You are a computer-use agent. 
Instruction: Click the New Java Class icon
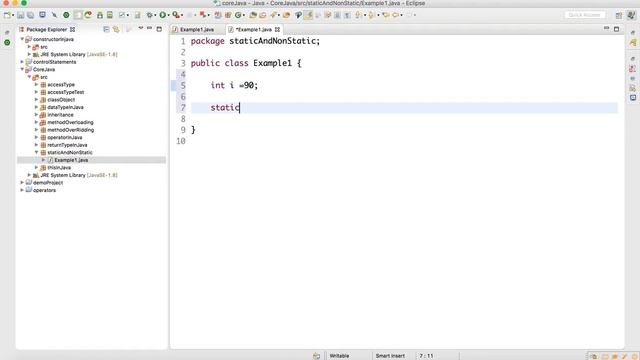[238, 15]
